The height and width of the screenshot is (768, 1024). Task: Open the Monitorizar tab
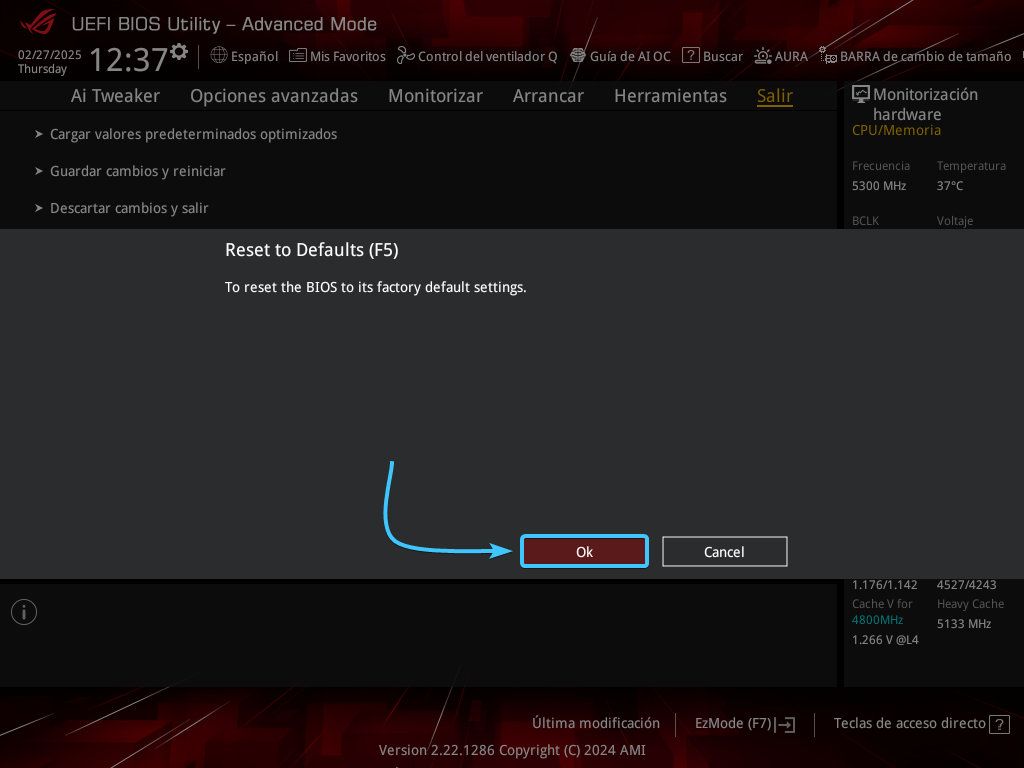tap(436, 96)
